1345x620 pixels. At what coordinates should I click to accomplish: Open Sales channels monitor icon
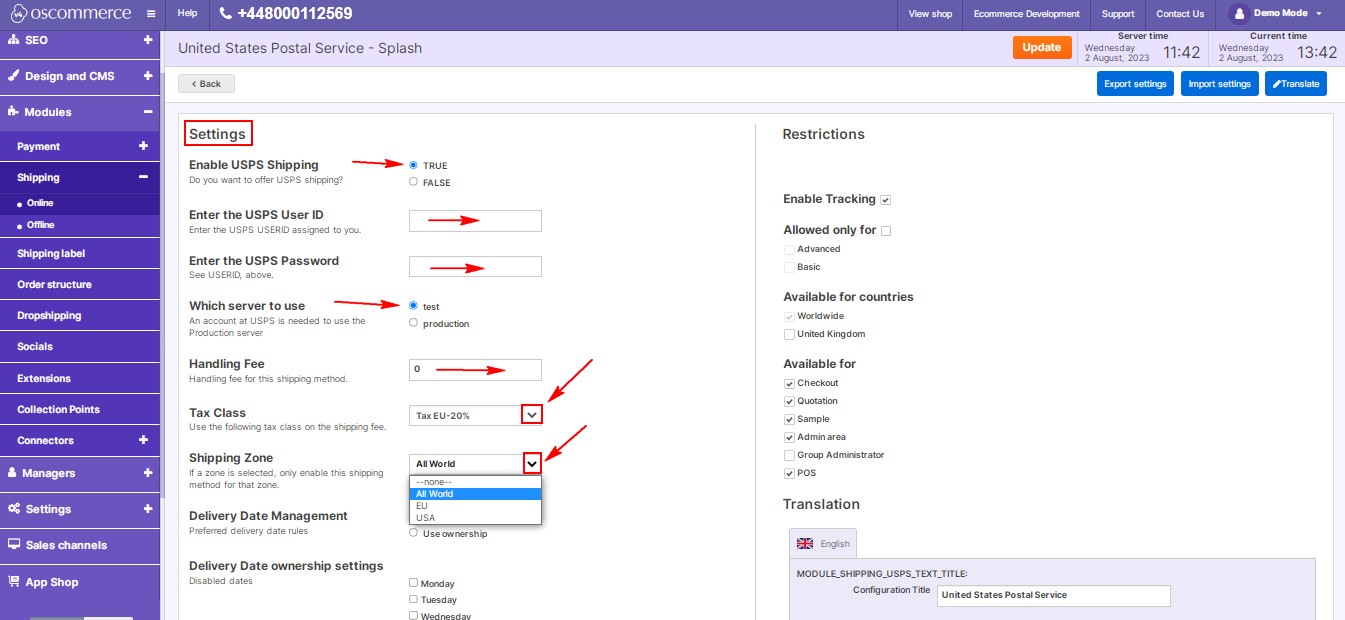point(14,545)
